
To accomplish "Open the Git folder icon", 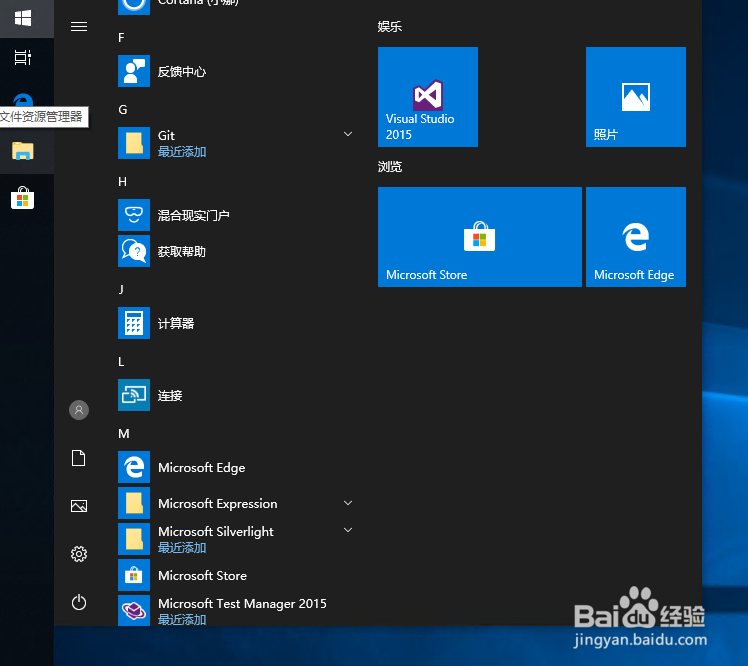I will (134, 143).
